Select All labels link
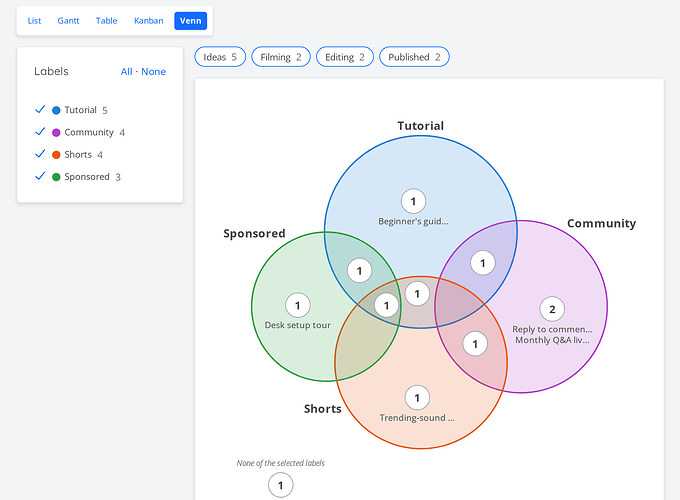This screenshot has width=680, height=500. tap(127, 72)
